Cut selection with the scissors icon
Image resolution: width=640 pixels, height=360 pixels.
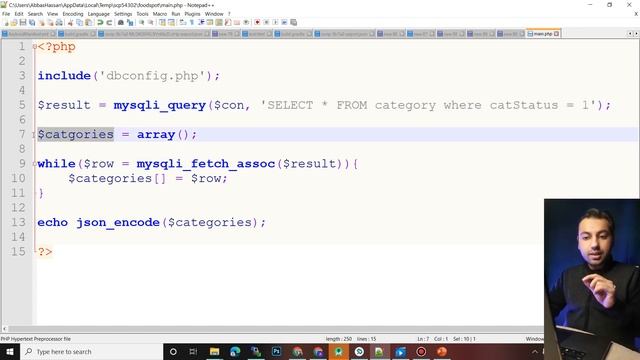(x=70, y=22)
